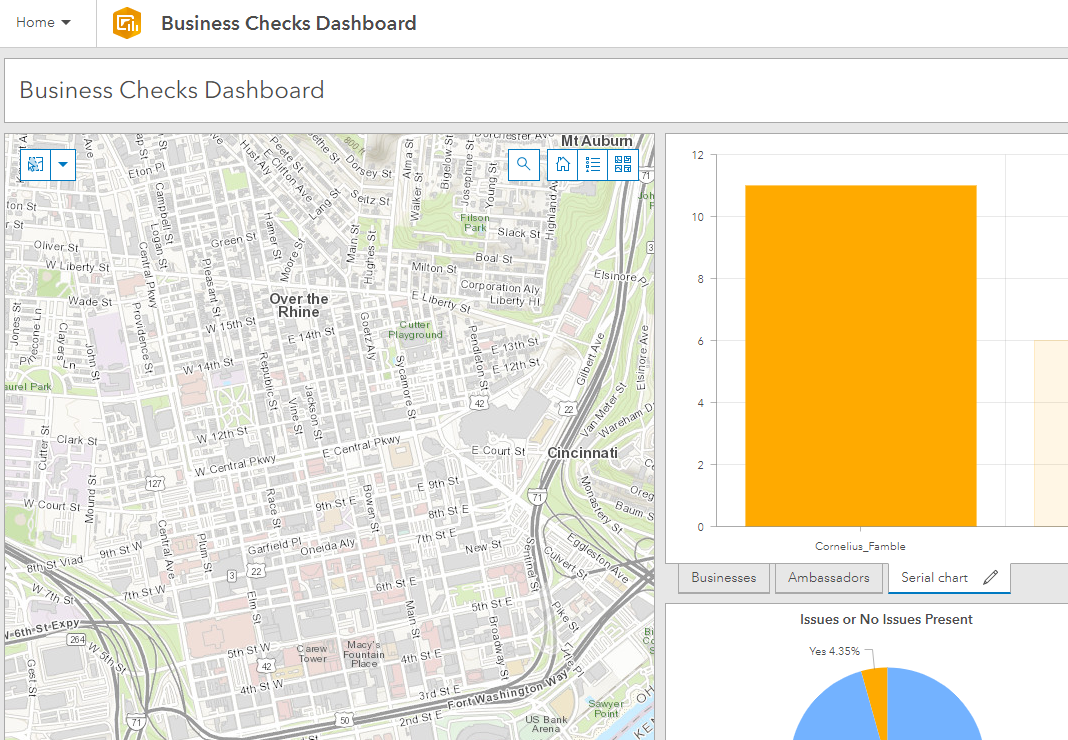Click the ArcGIS Dashboards logo icon
1068x740 pixels.
(x=127, y=23)
